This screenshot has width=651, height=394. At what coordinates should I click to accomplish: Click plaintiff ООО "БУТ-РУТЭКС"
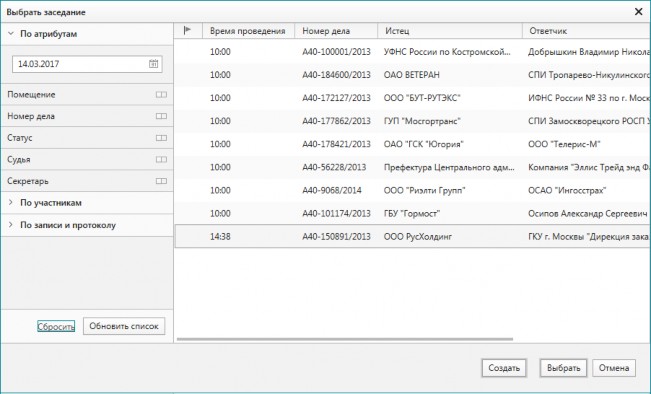pos(422,98)
